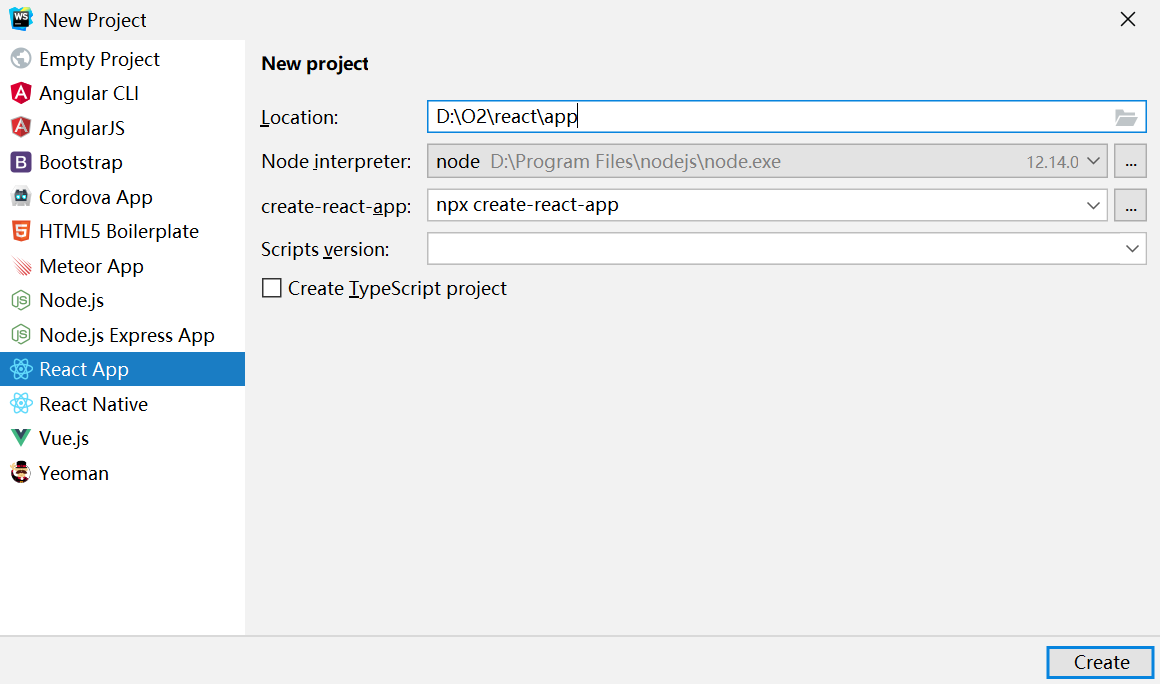Click the React App atom icon
The width and height of the screenshot is (1160, 684).
pos(21,369)
